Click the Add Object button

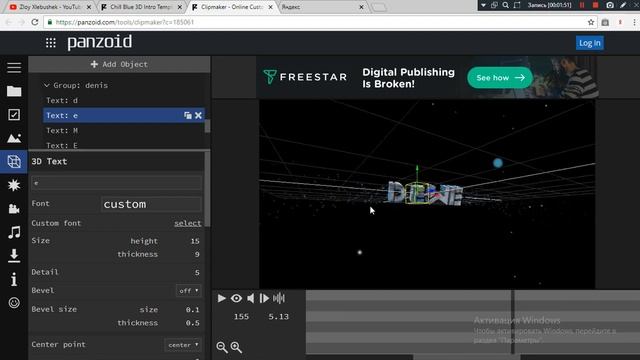(119, 64)
